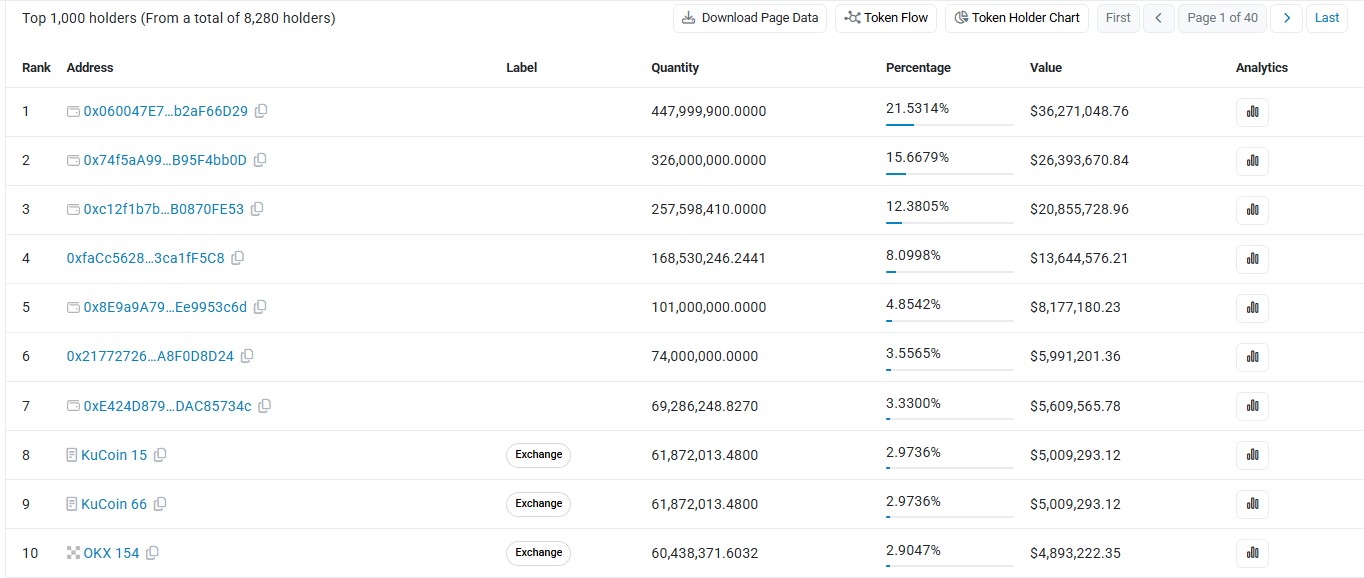Image resolution: width=1364 pixels, height=578 pixels.
Task: Open the KuCoin 66 holder link
Action: point(114,504)
